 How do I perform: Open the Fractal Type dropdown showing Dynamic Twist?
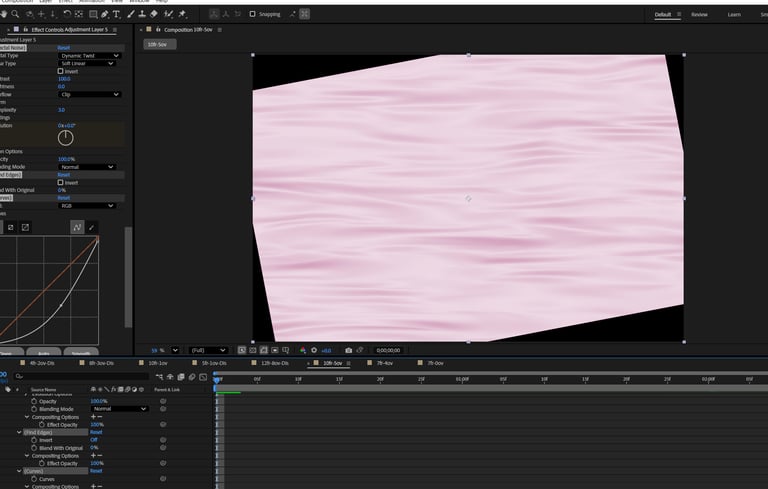coord(89,56)
